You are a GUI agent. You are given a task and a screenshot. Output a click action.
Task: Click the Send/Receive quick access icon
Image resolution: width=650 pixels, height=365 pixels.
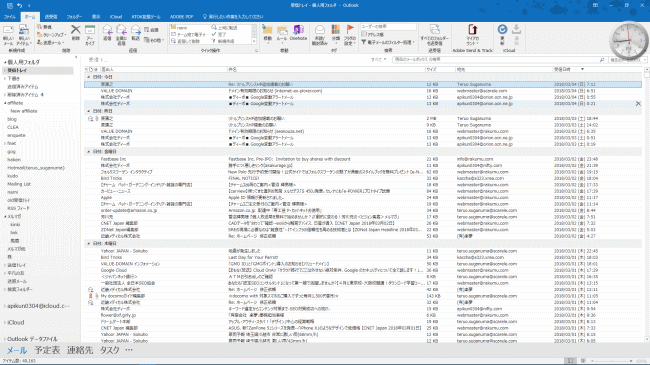tap(10, 5)
